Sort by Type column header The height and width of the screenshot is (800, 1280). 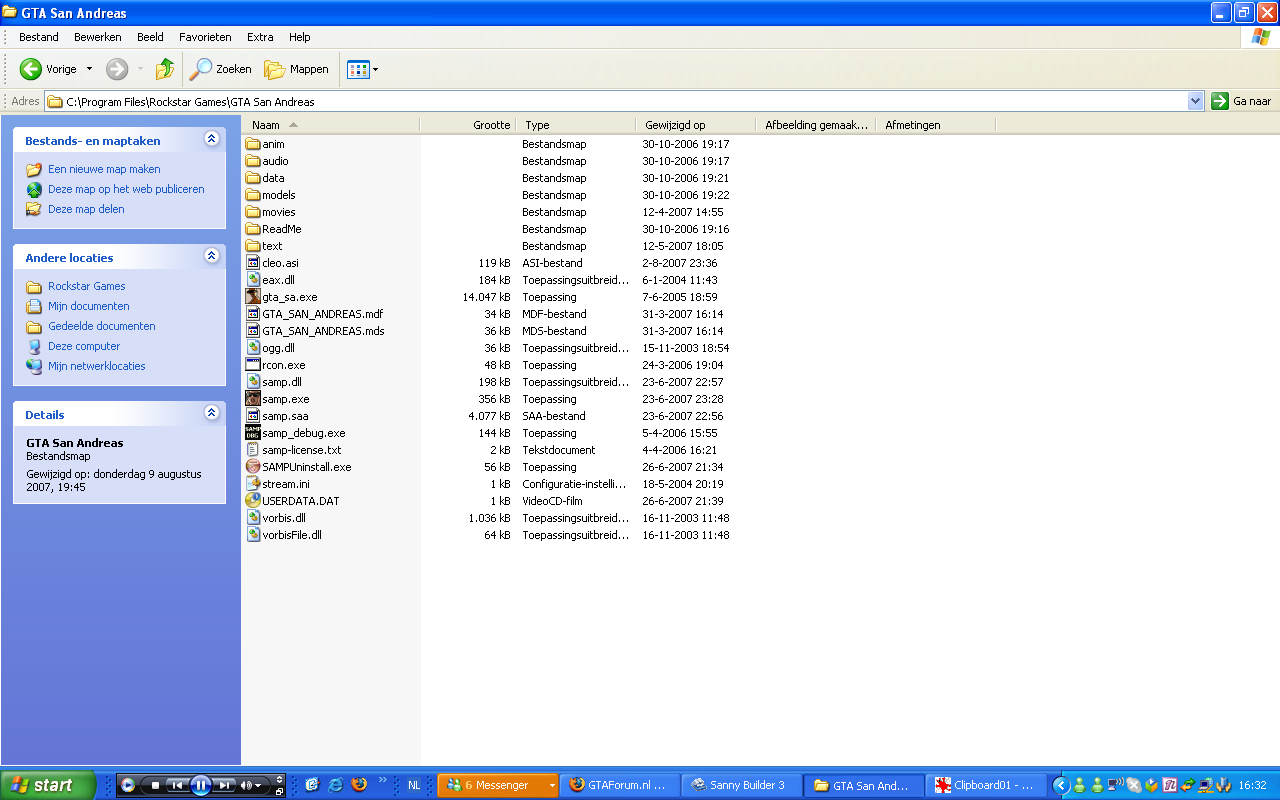(x=575, y=125)
